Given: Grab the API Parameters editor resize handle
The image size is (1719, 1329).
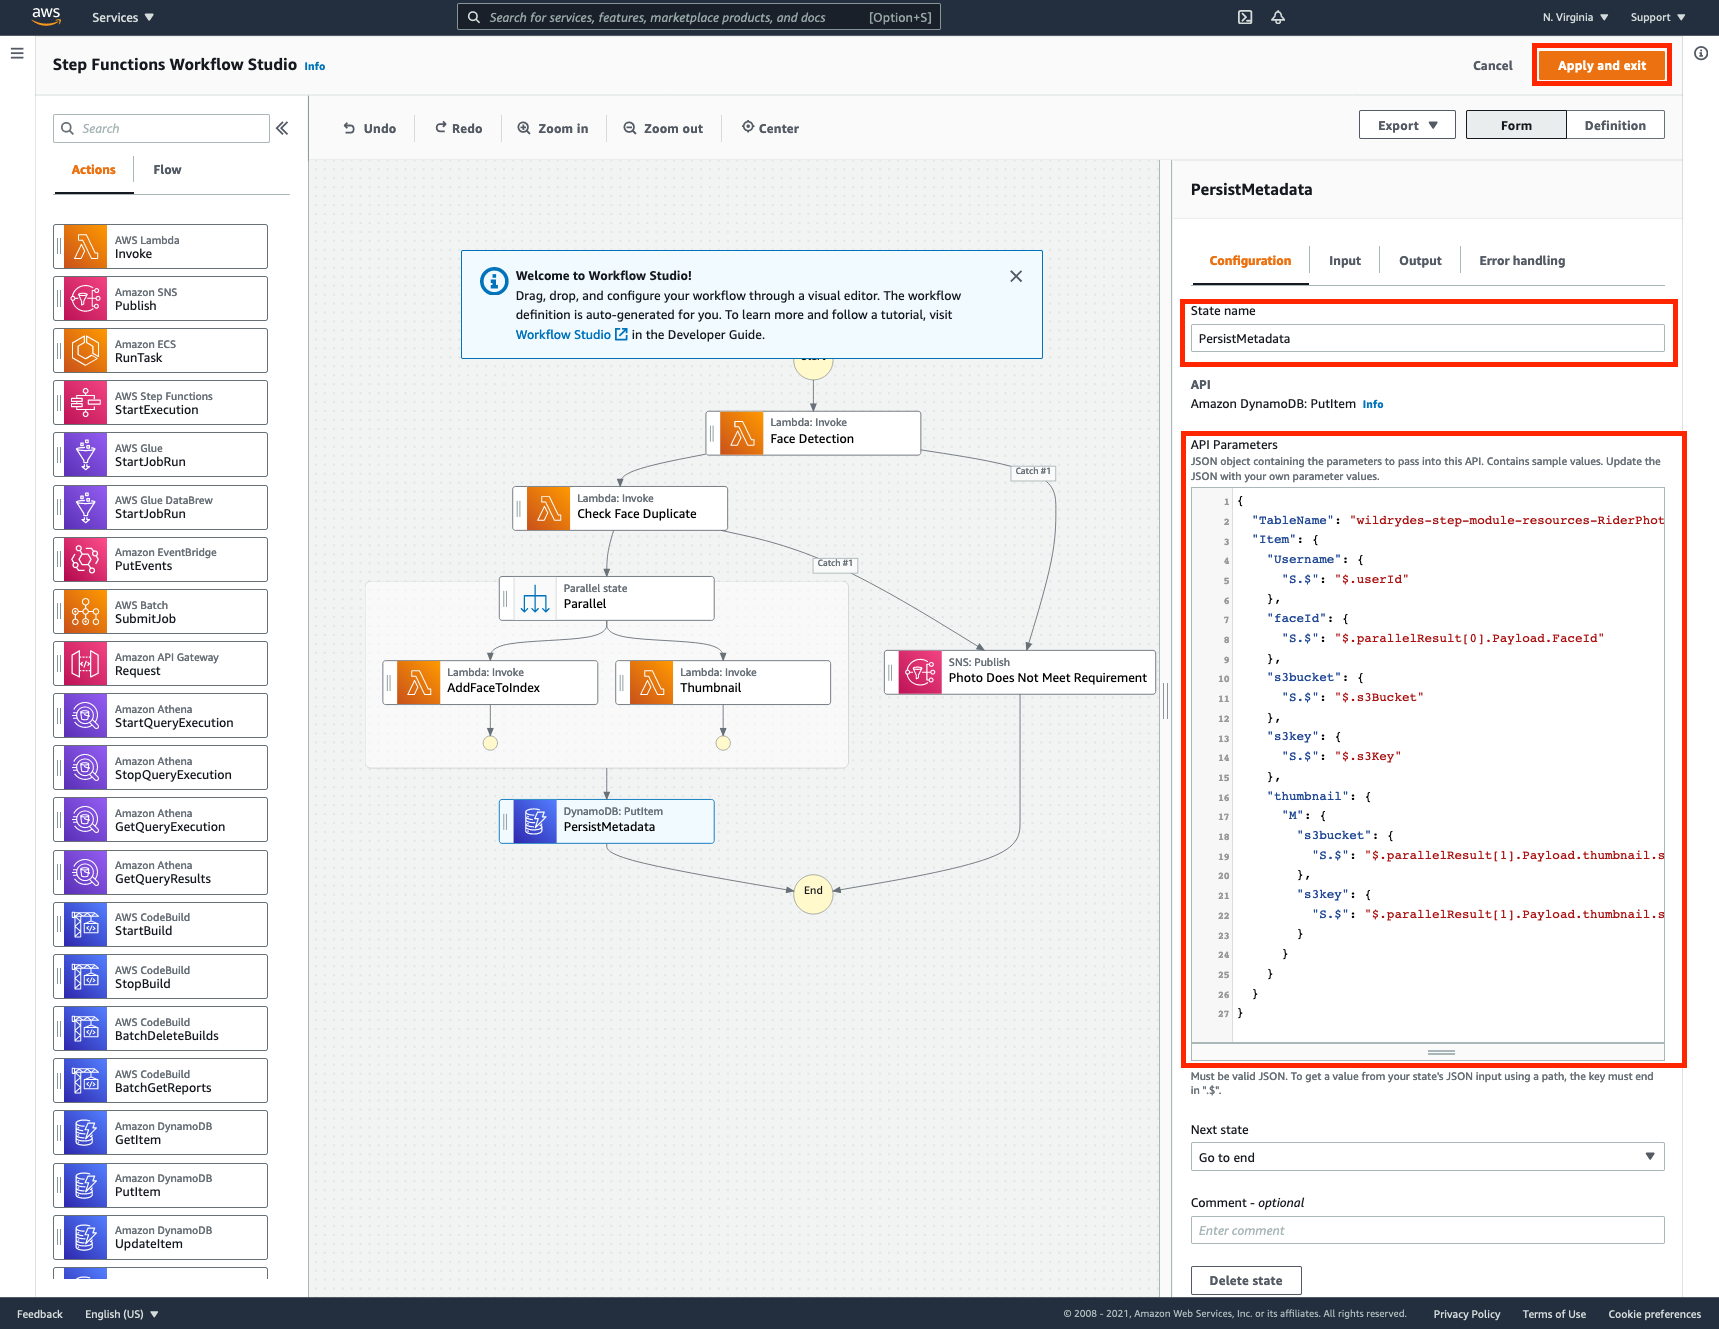Looking at the screenshot, I should coord(1441,1052).
